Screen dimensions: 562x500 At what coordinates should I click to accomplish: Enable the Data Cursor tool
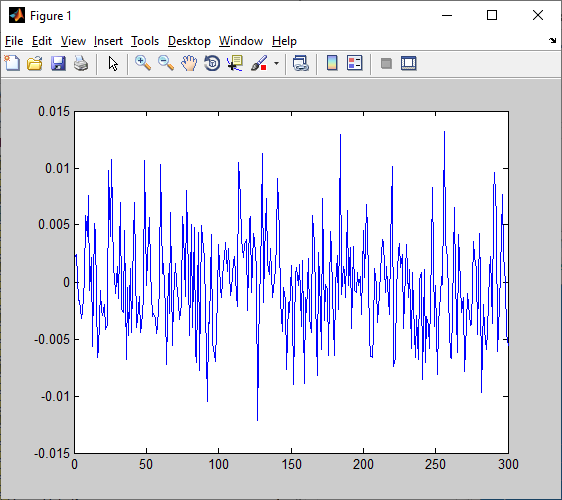tap(235, 63)
